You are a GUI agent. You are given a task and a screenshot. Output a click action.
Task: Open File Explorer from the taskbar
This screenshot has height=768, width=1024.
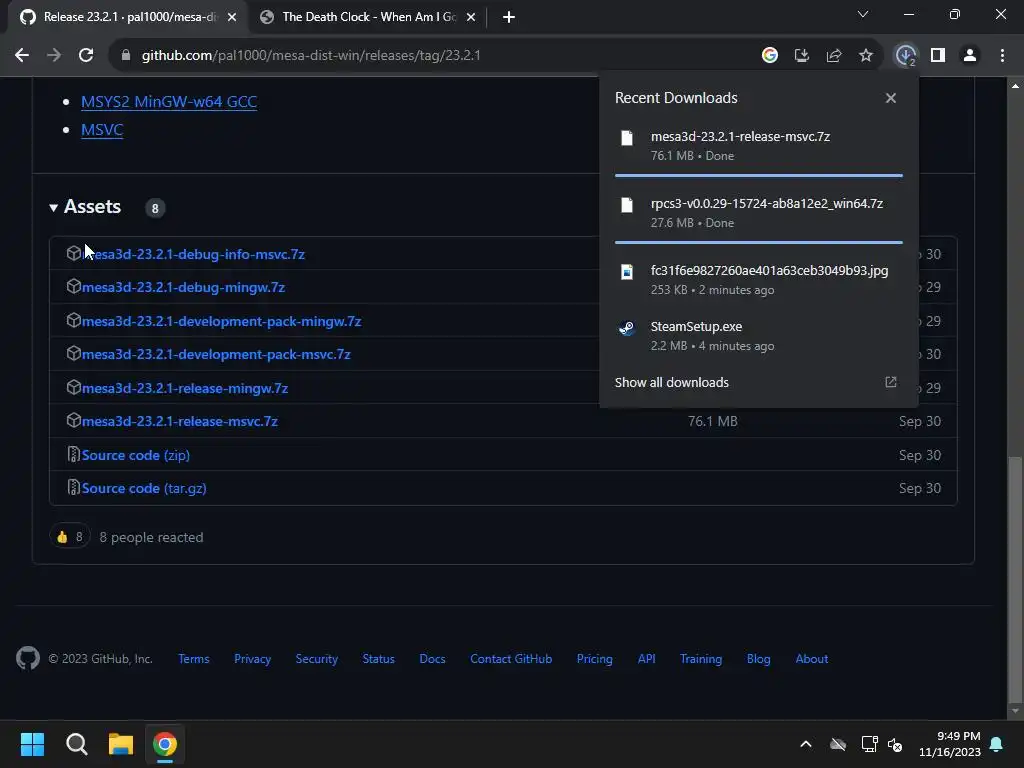(121, 744)
